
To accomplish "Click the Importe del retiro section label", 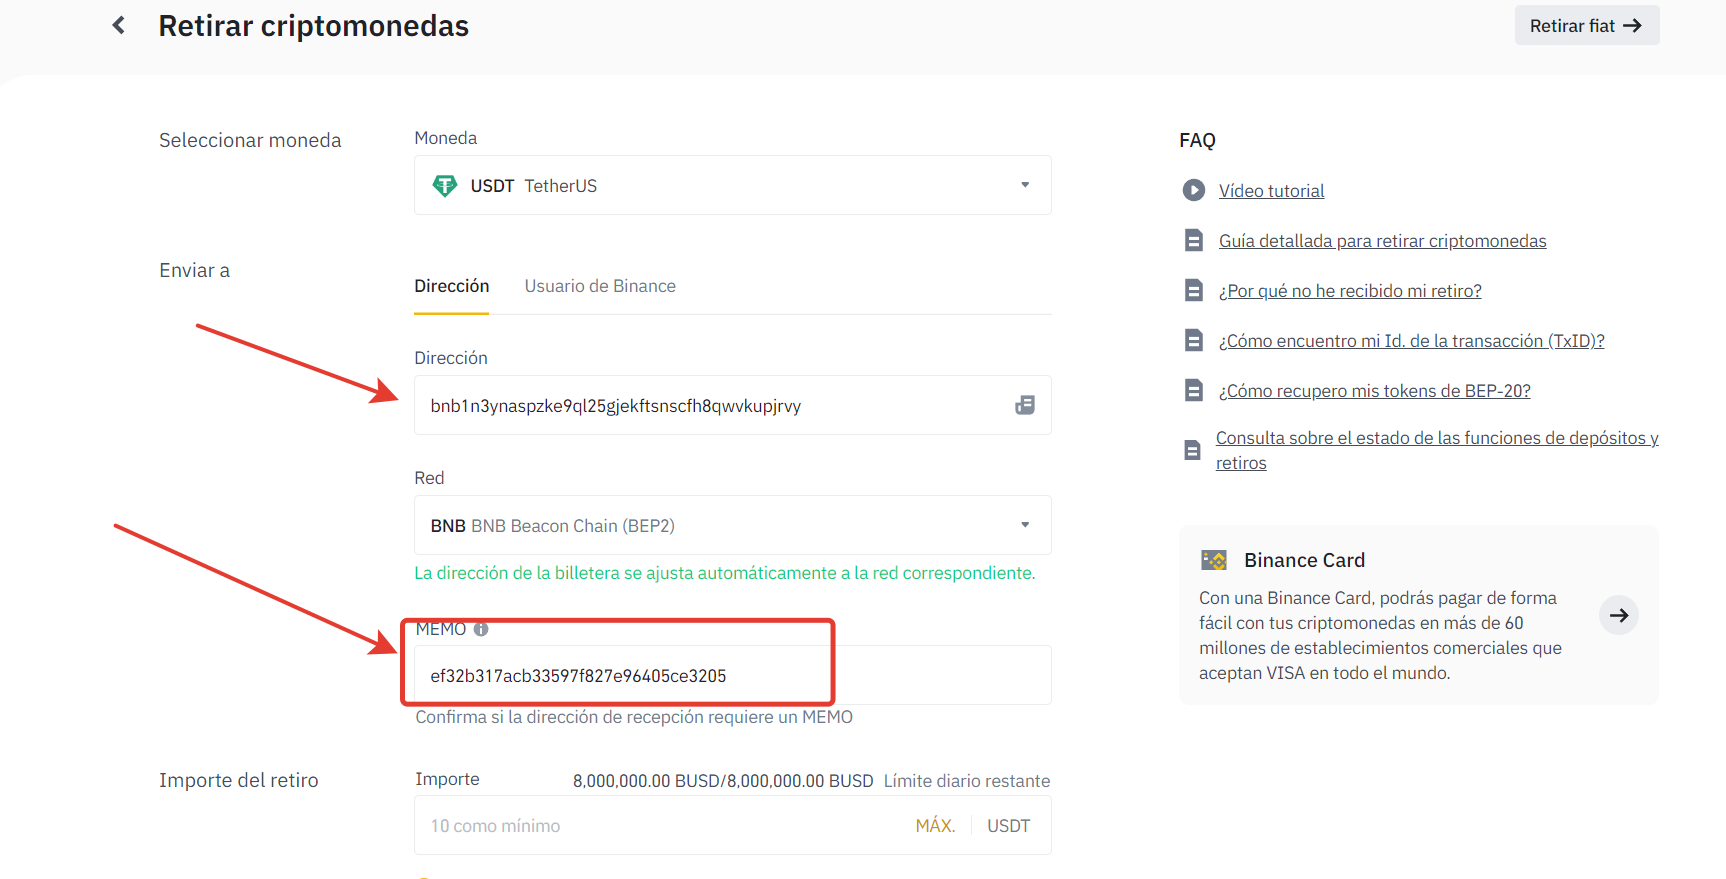I will click(x=238, y=780).
